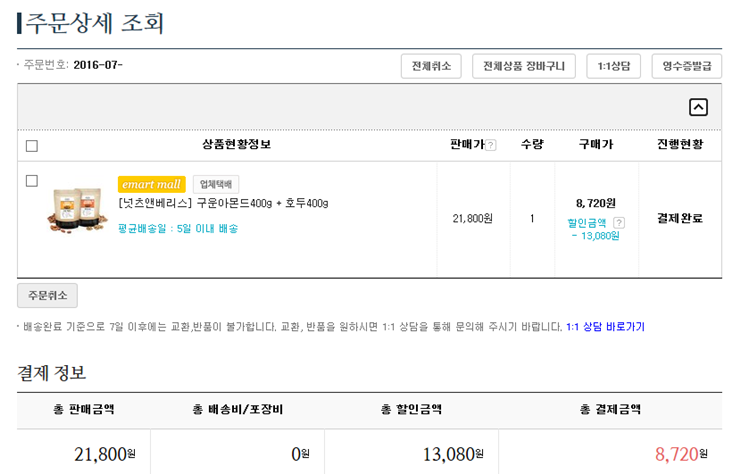Image resolution: width=740 pixels, height=474 pixels.
Task: Follow the 1:1 상담 바로가기 link
Action: pos(605,327)
